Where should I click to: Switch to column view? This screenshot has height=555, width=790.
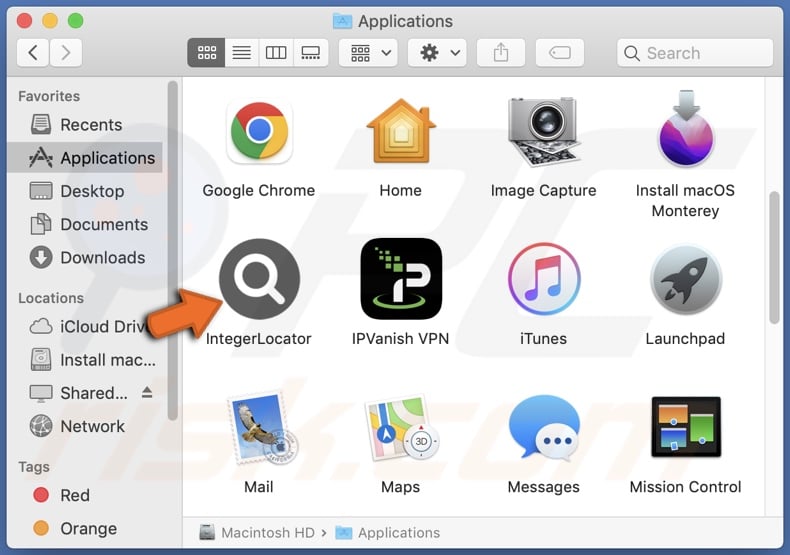(276, 52)
